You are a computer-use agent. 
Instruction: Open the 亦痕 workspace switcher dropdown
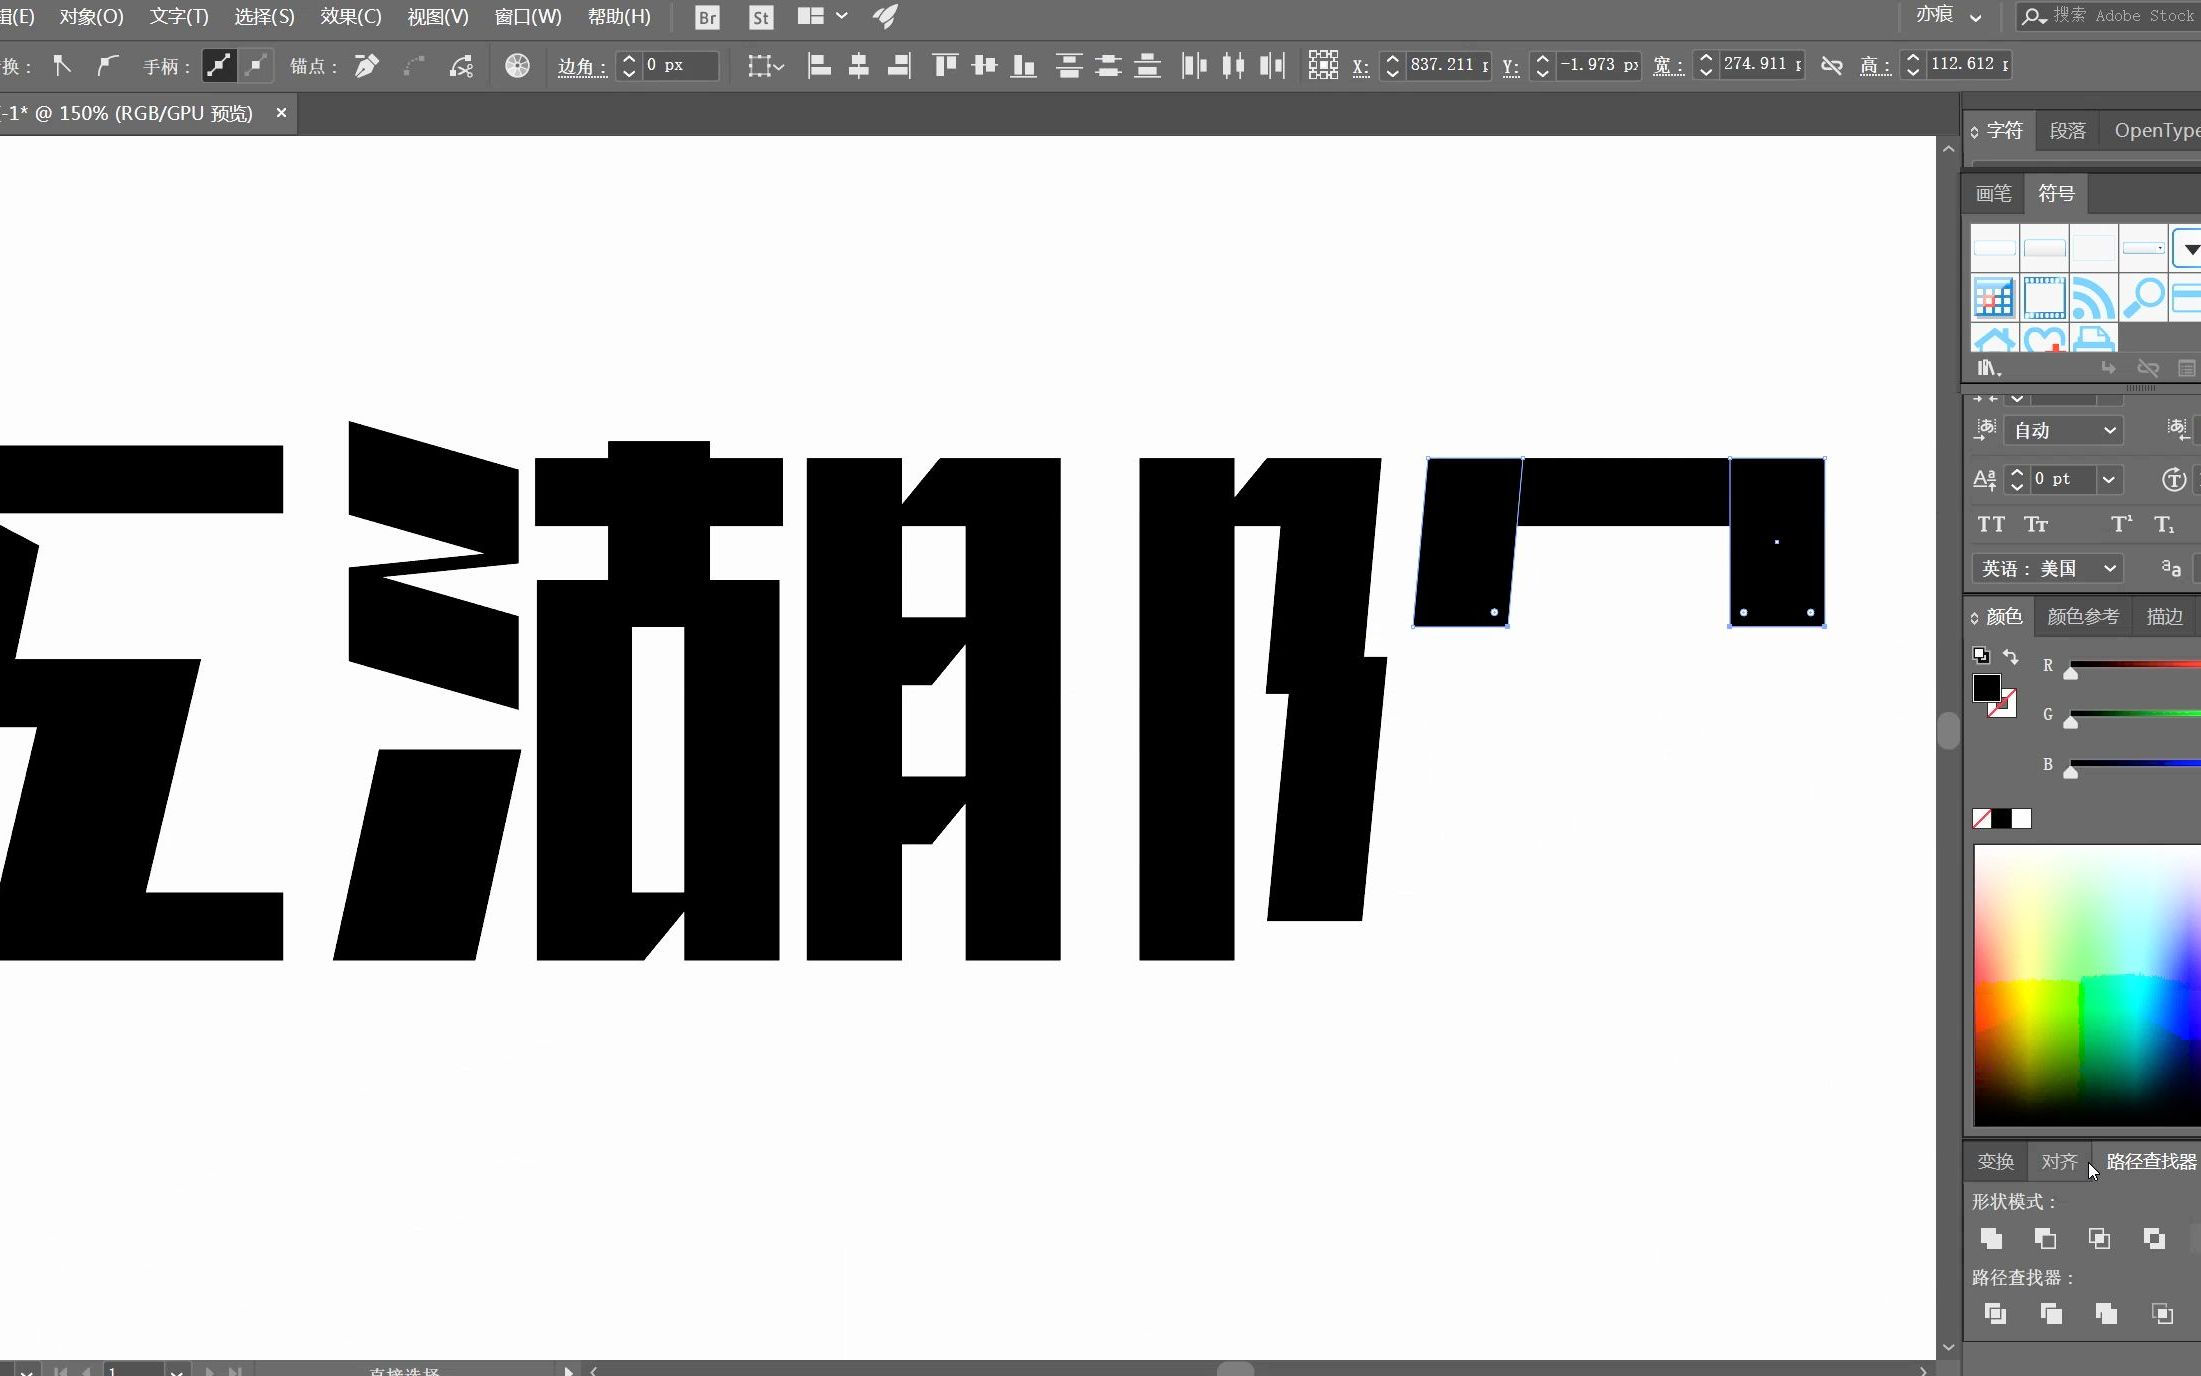pos(1949,15)
